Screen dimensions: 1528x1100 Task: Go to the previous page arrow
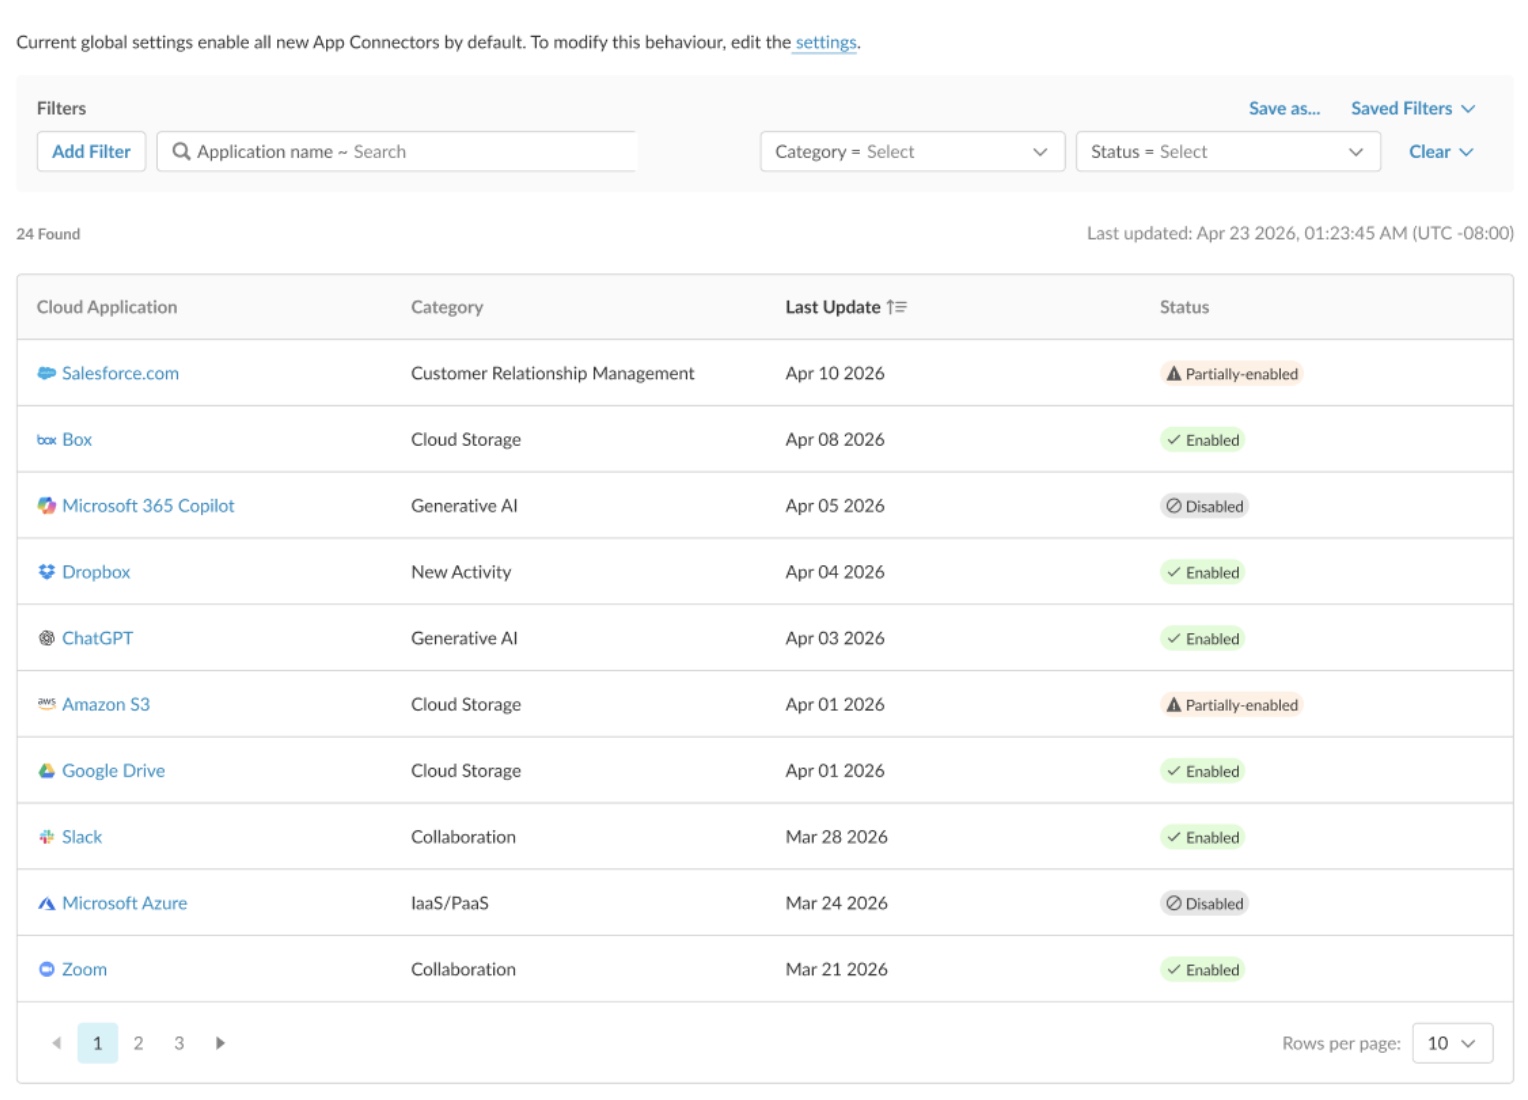click(x=56, y=1043)
